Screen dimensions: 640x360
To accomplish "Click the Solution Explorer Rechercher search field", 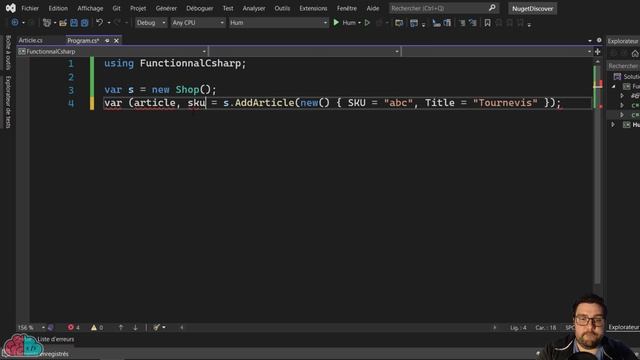I will tap(623, 66).
